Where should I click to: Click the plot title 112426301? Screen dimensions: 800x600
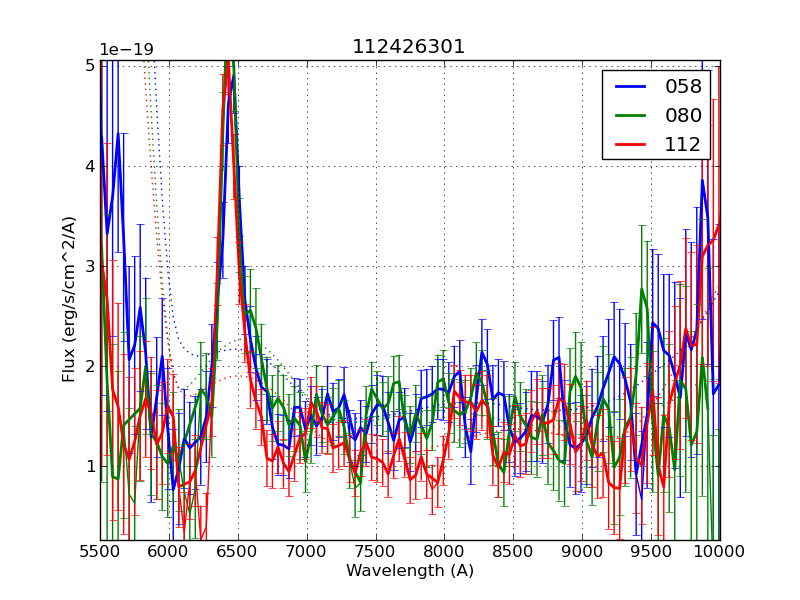tap(409, 47)
